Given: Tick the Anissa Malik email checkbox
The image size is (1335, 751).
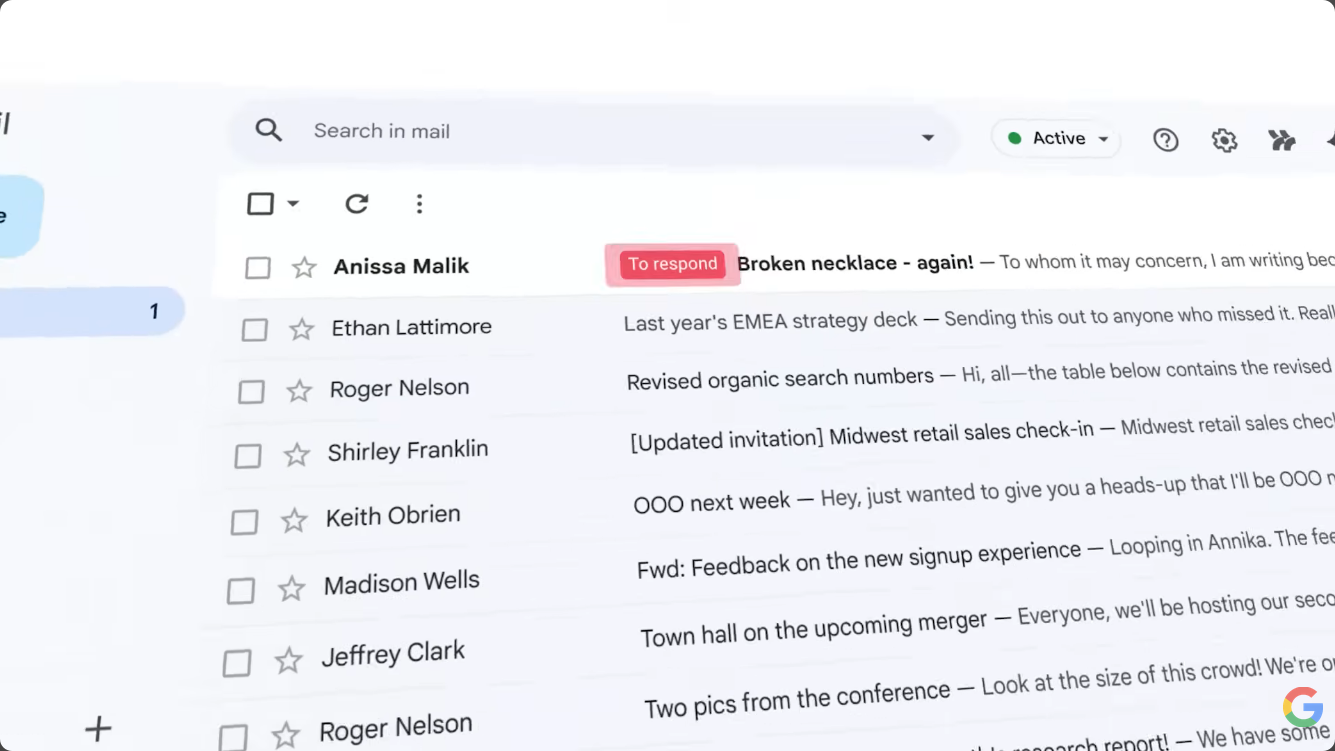Looking at the screenshot, I should (x=258, y=268).
